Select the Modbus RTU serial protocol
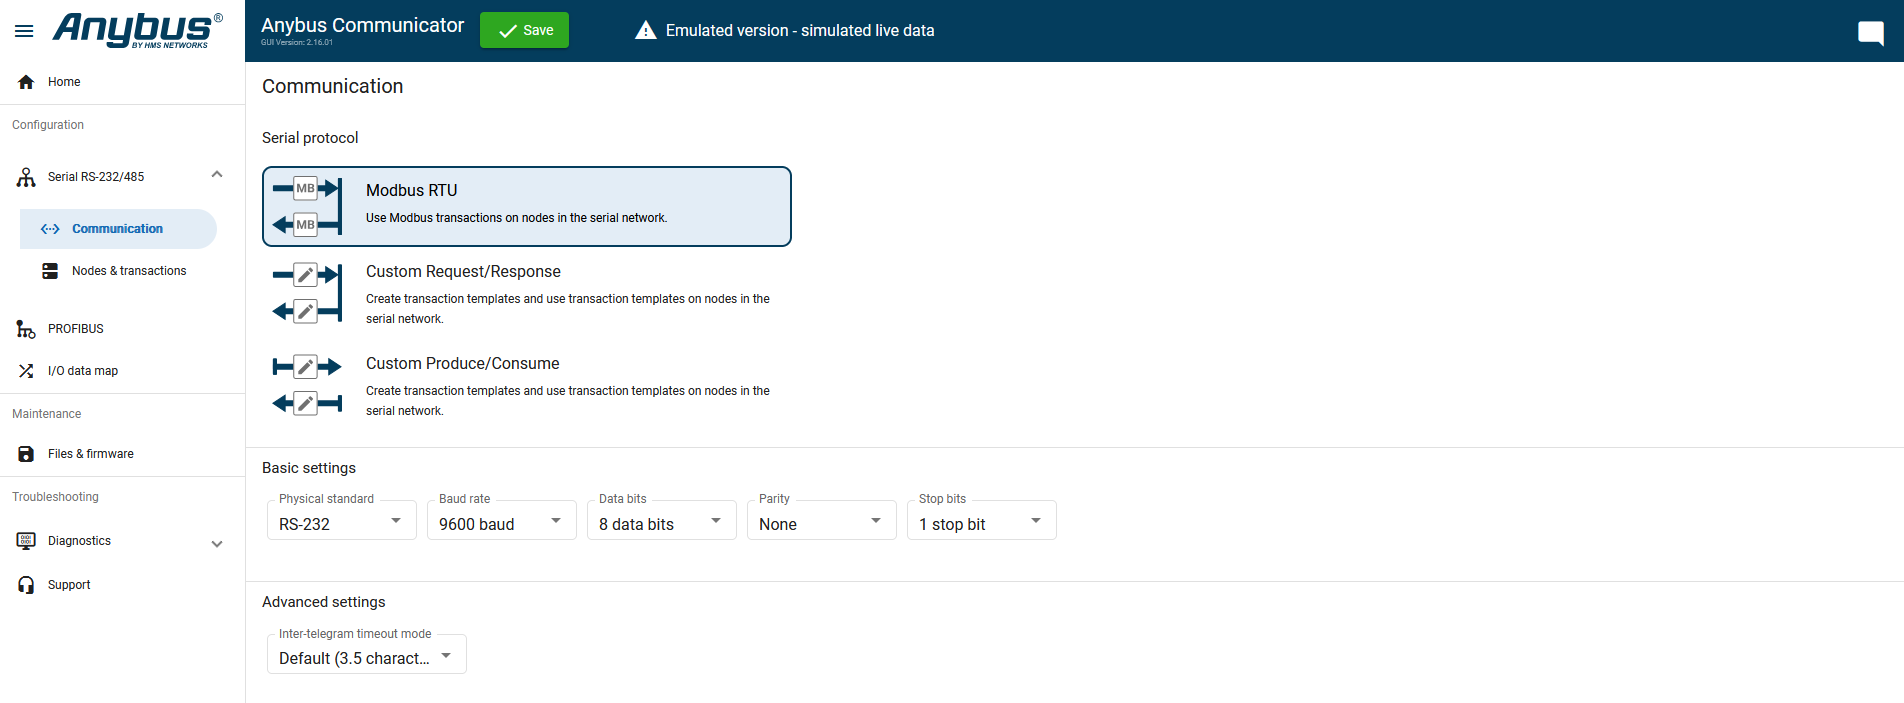 point(526,206)
